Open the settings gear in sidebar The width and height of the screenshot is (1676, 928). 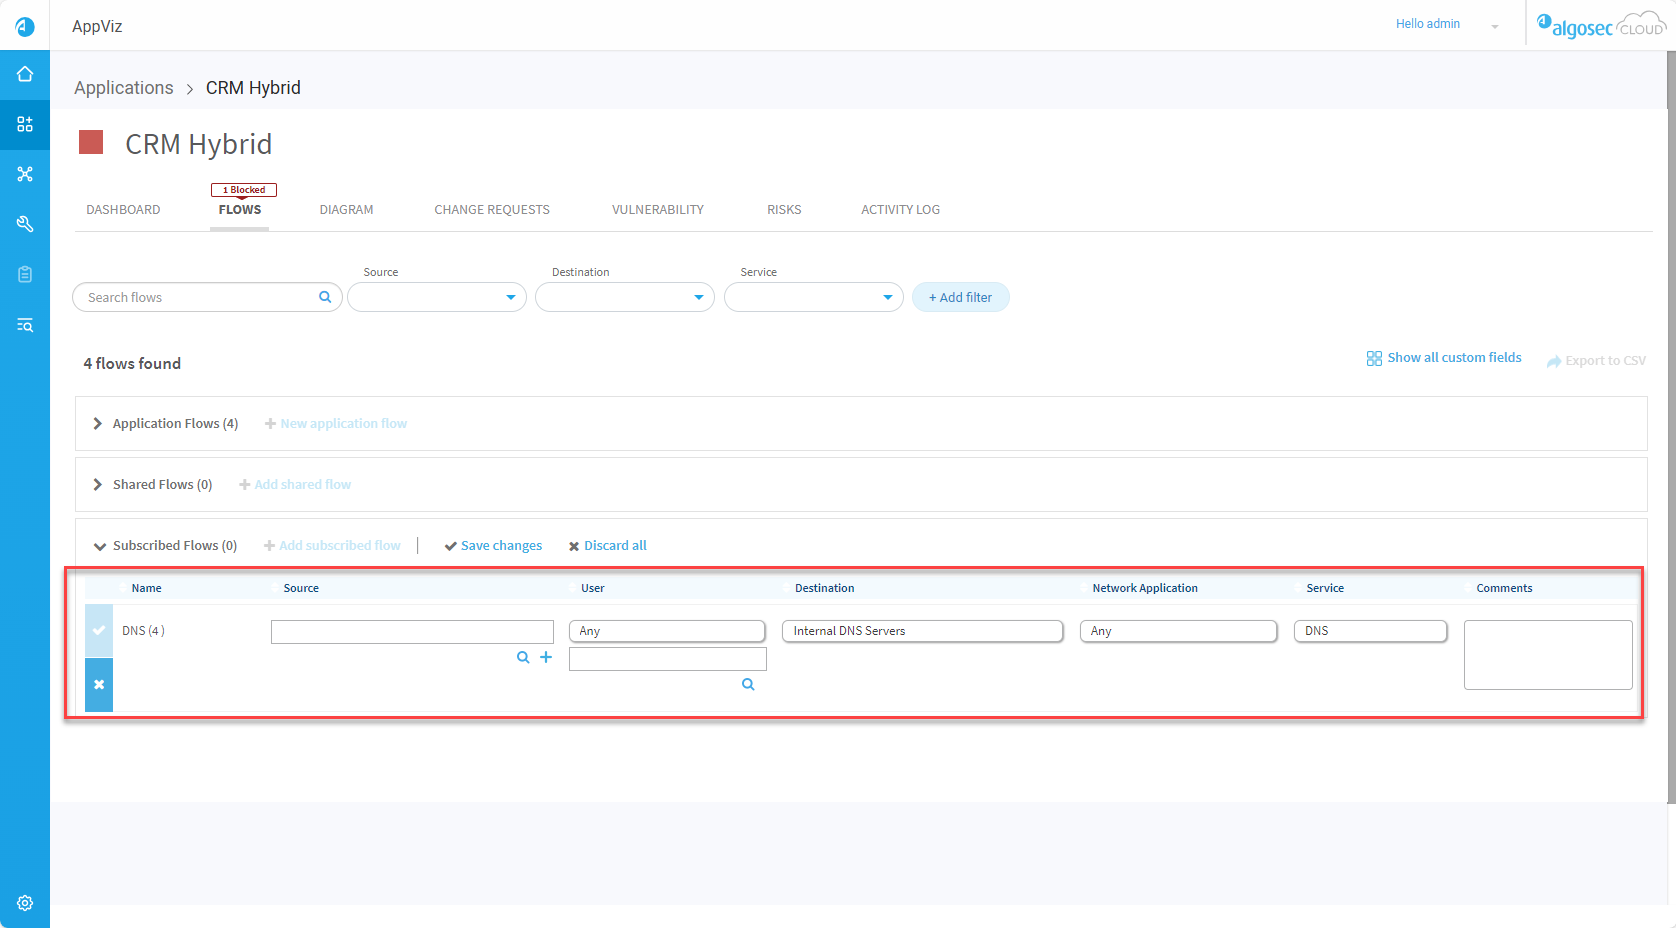tap(25, 903)
